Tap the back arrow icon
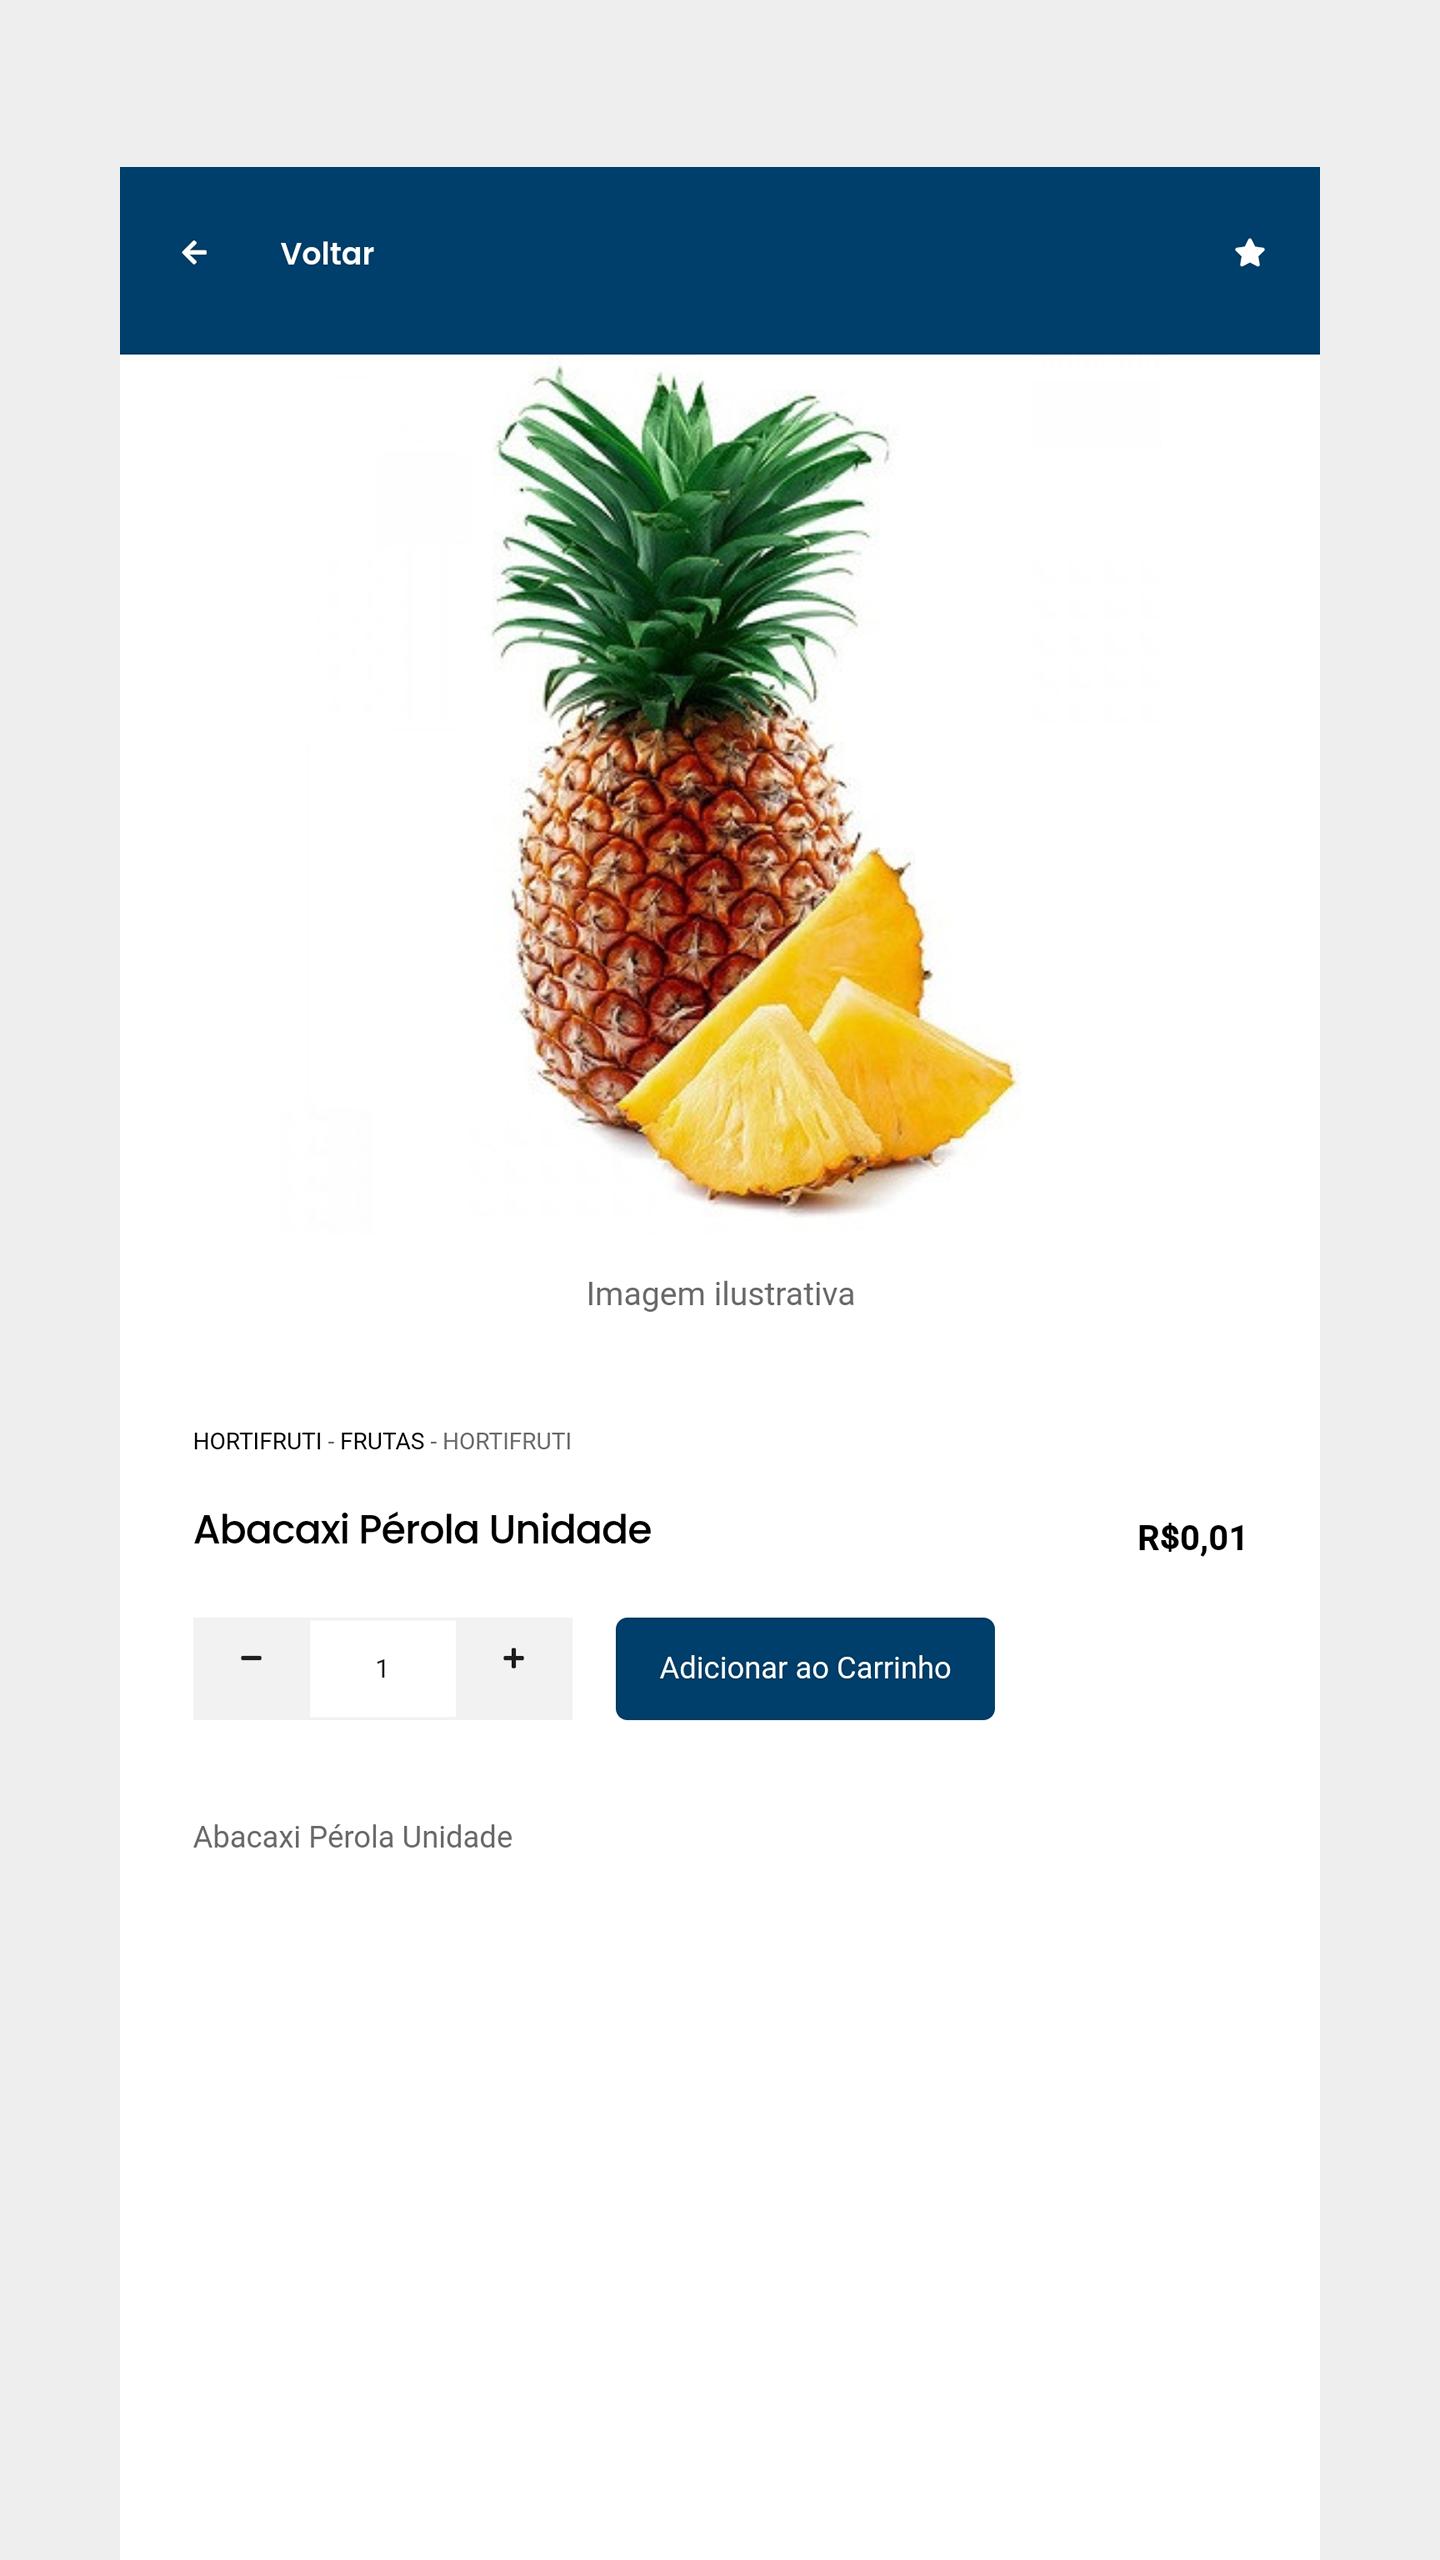 (194, 253)
